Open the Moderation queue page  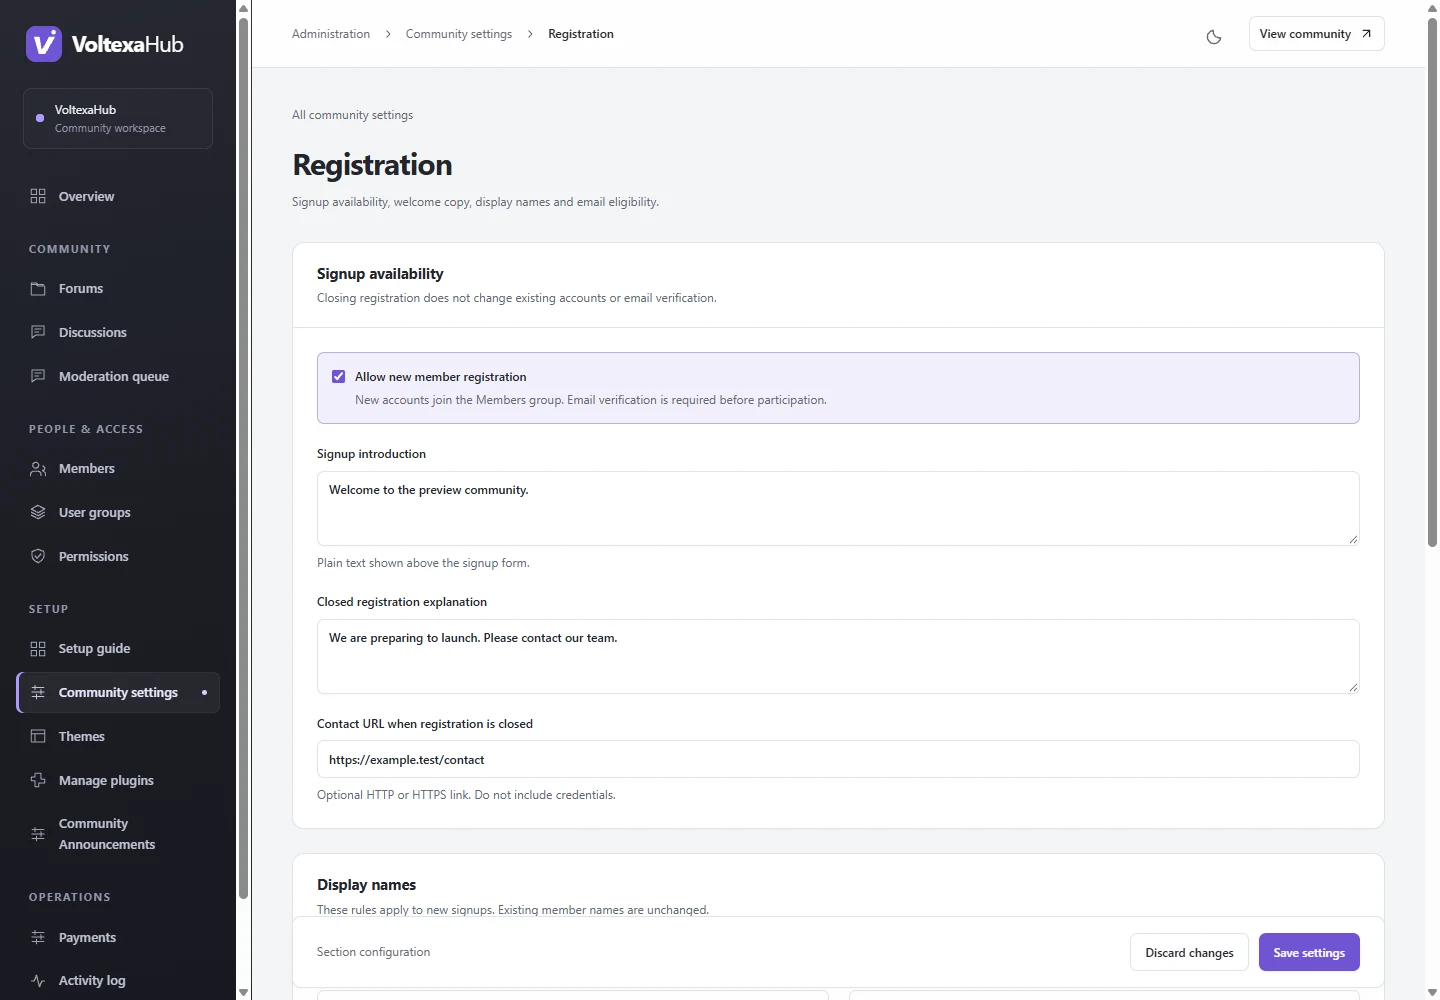118,376
